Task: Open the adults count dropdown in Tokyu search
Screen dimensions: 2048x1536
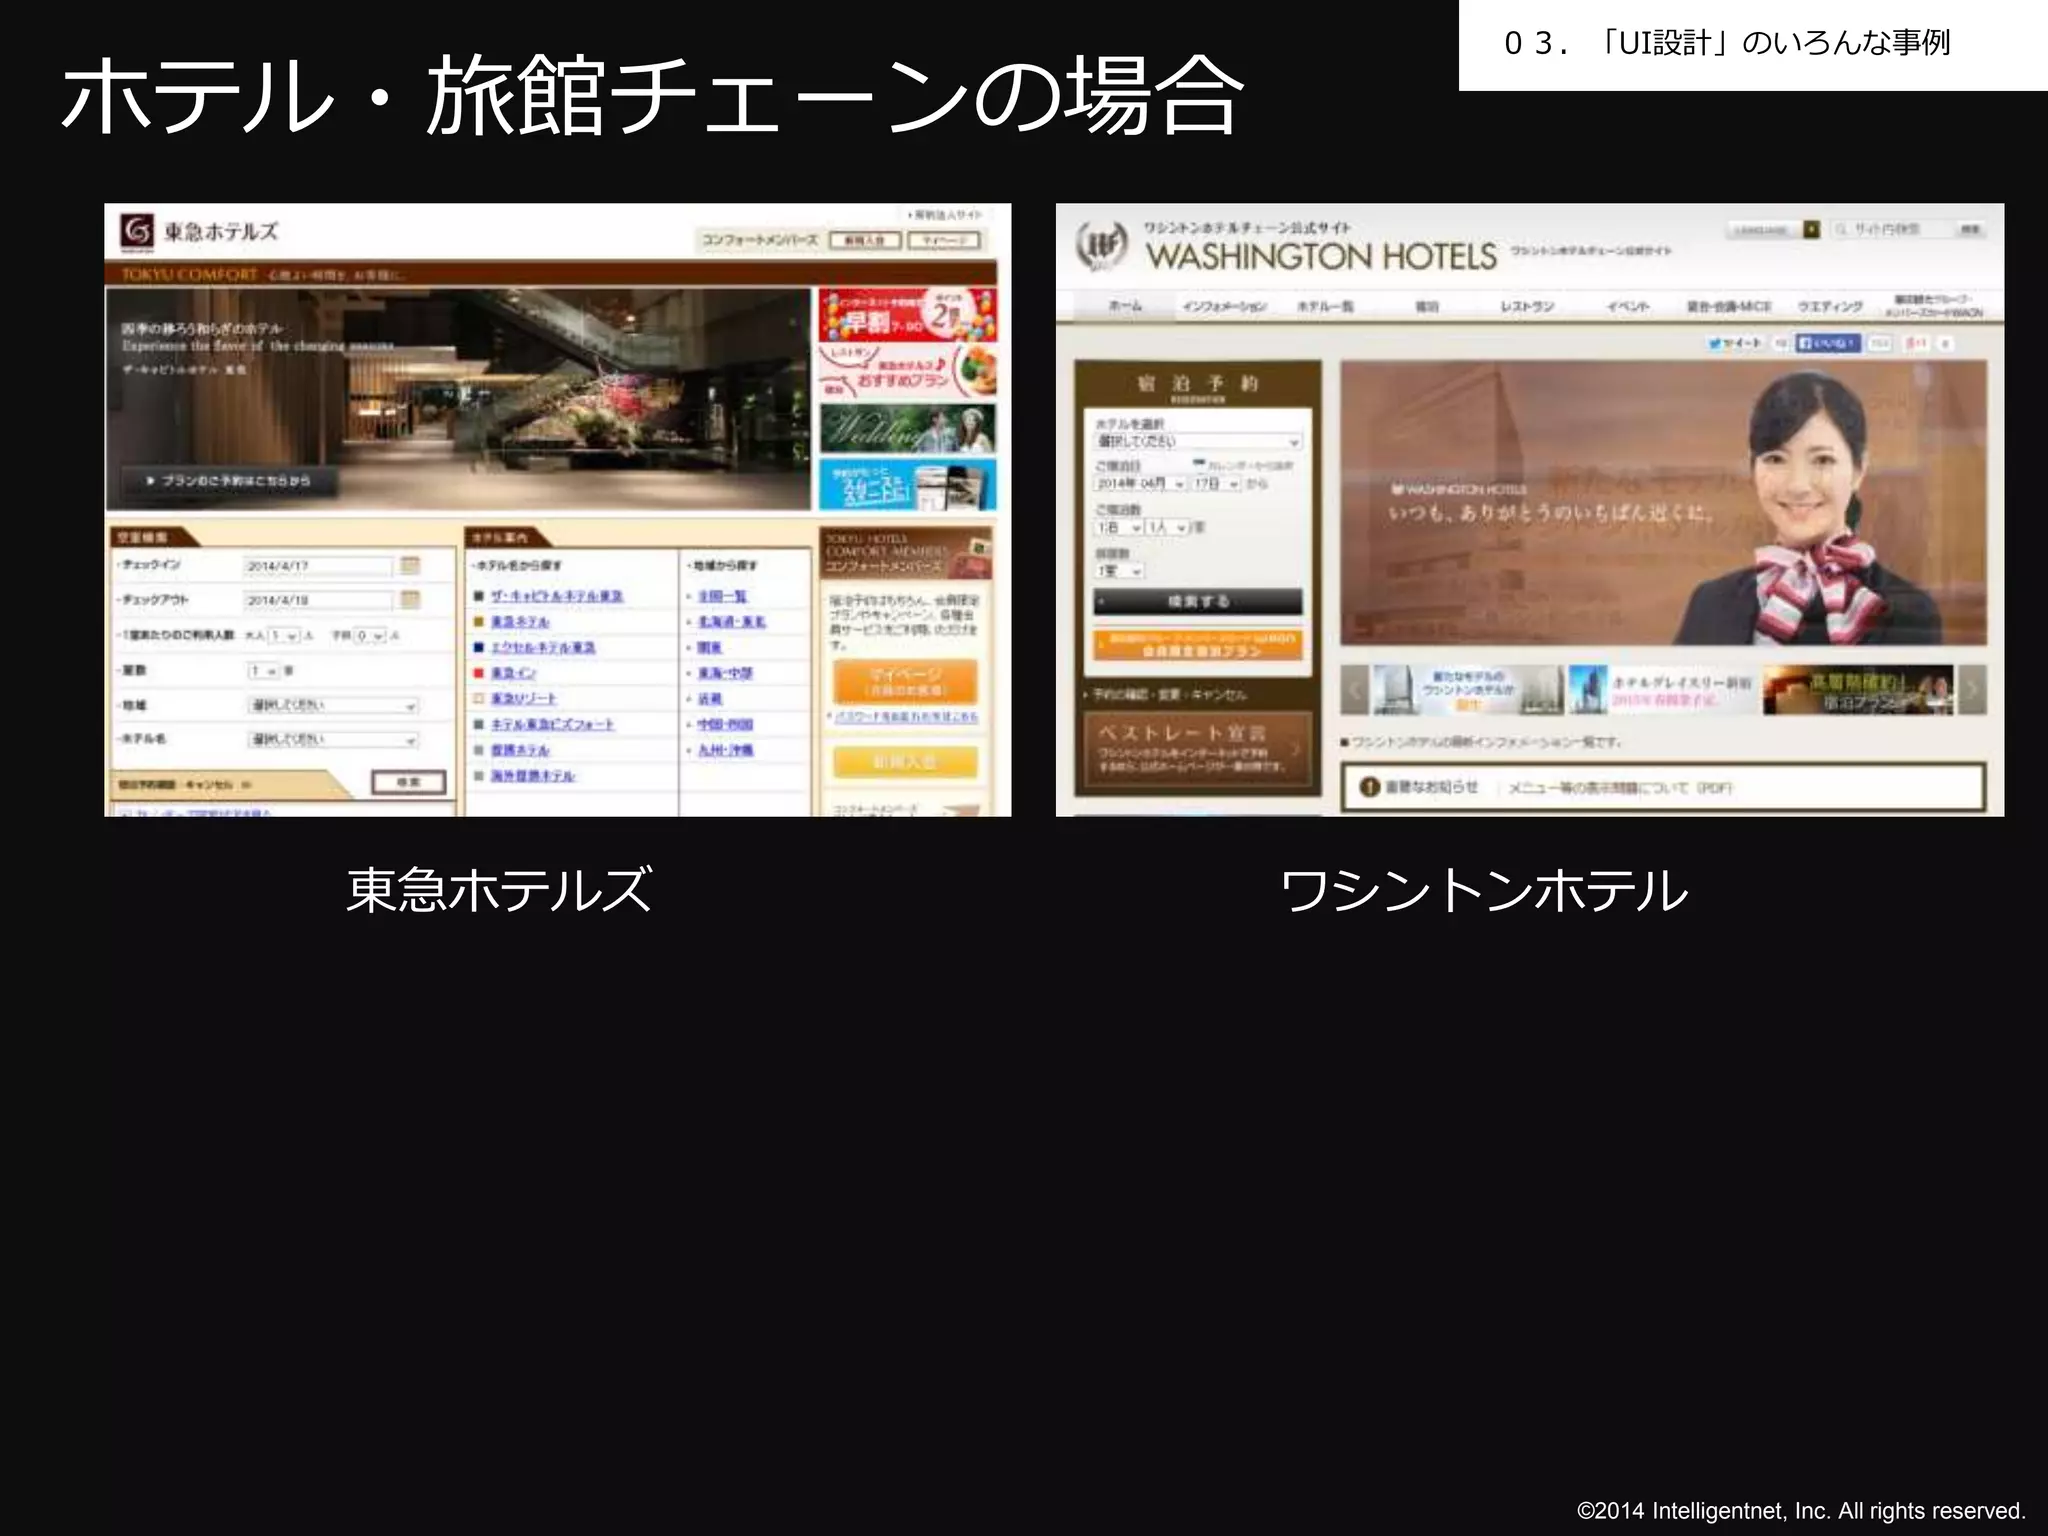Action: point(284,636)
